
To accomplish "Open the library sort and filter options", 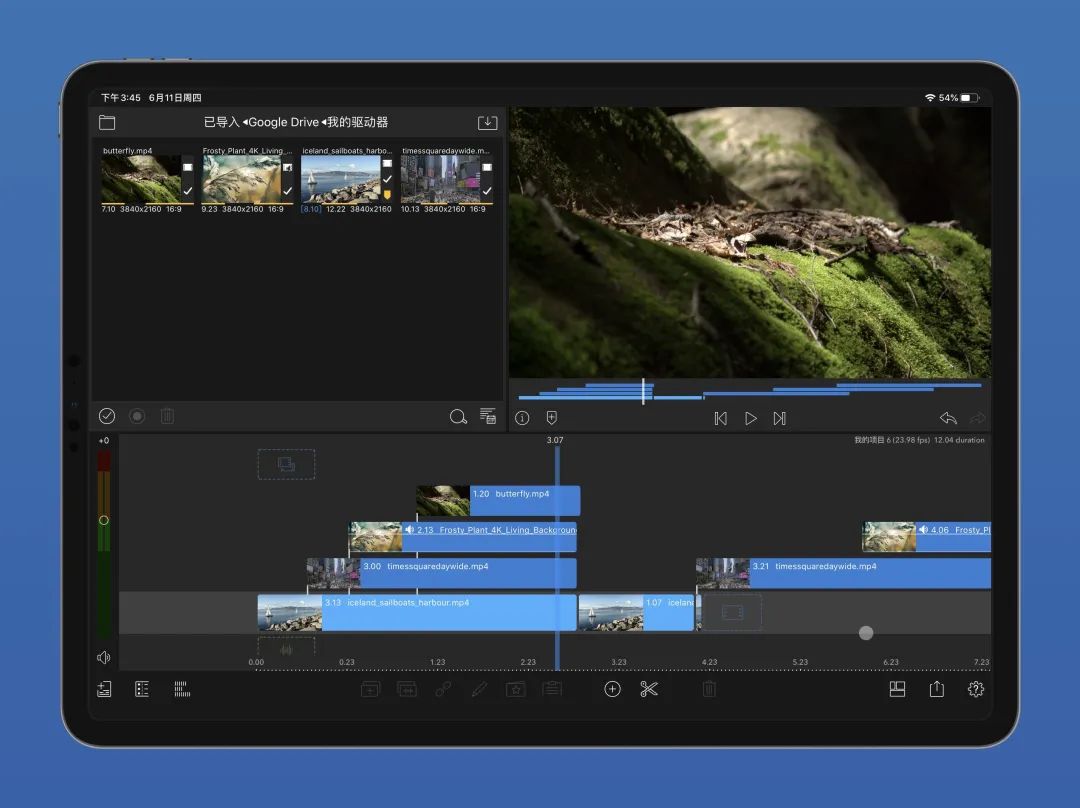I will (488, 417).
